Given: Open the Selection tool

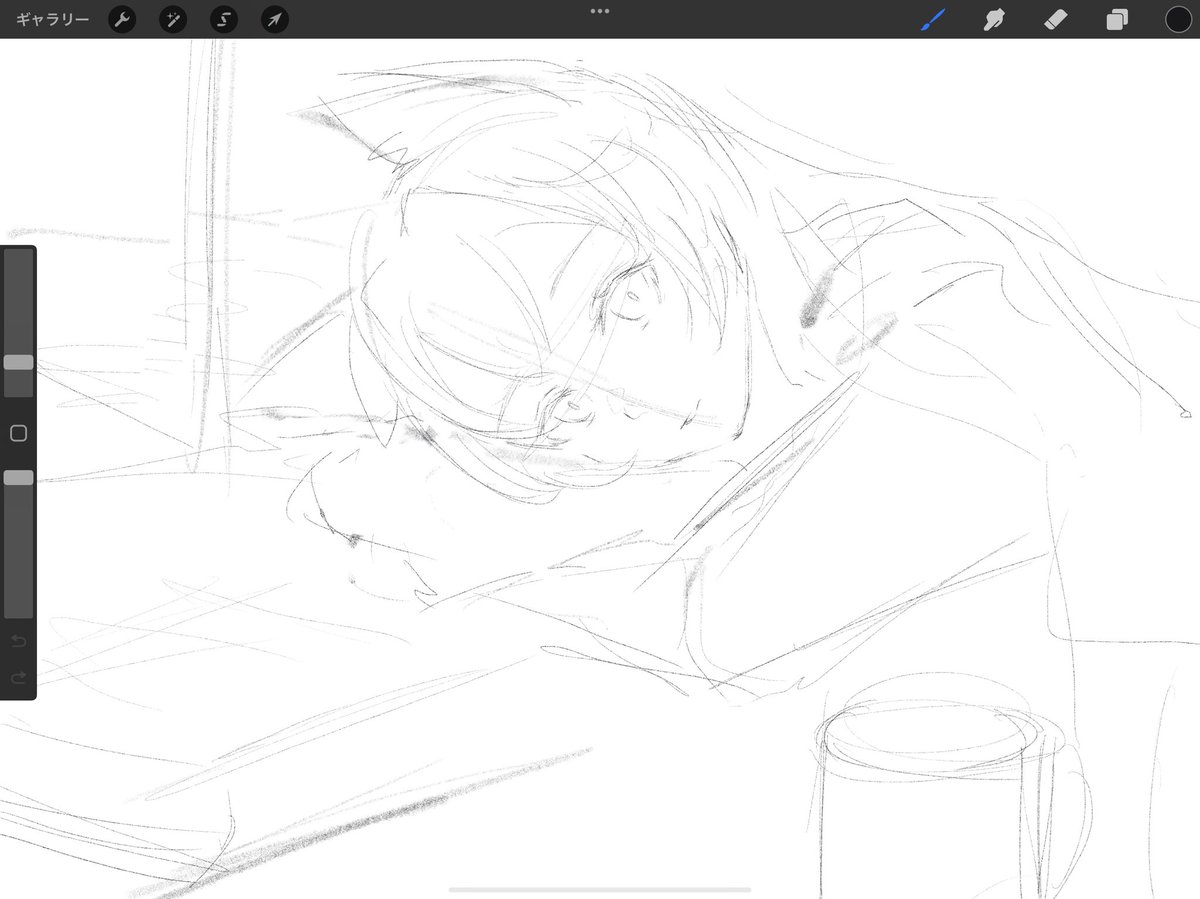Looking at the screenshot, I should tap(224, 20).
